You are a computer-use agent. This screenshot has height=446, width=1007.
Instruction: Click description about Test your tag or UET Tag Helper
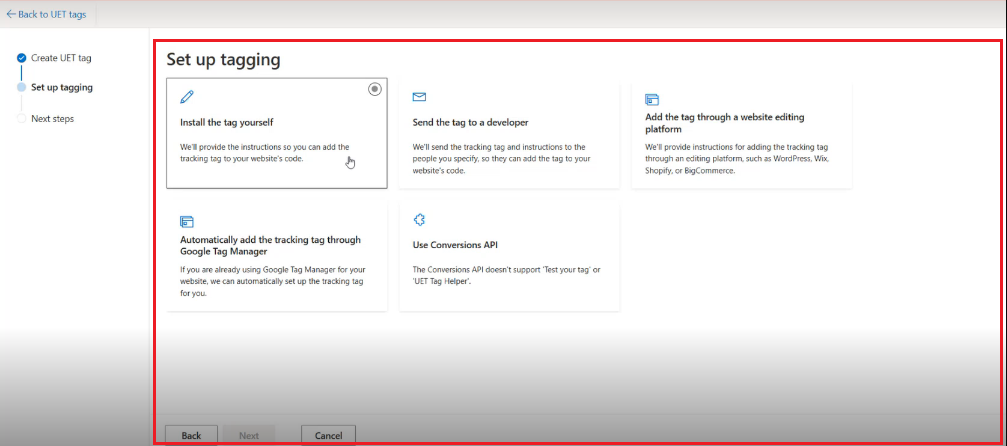tap(506, 276)
